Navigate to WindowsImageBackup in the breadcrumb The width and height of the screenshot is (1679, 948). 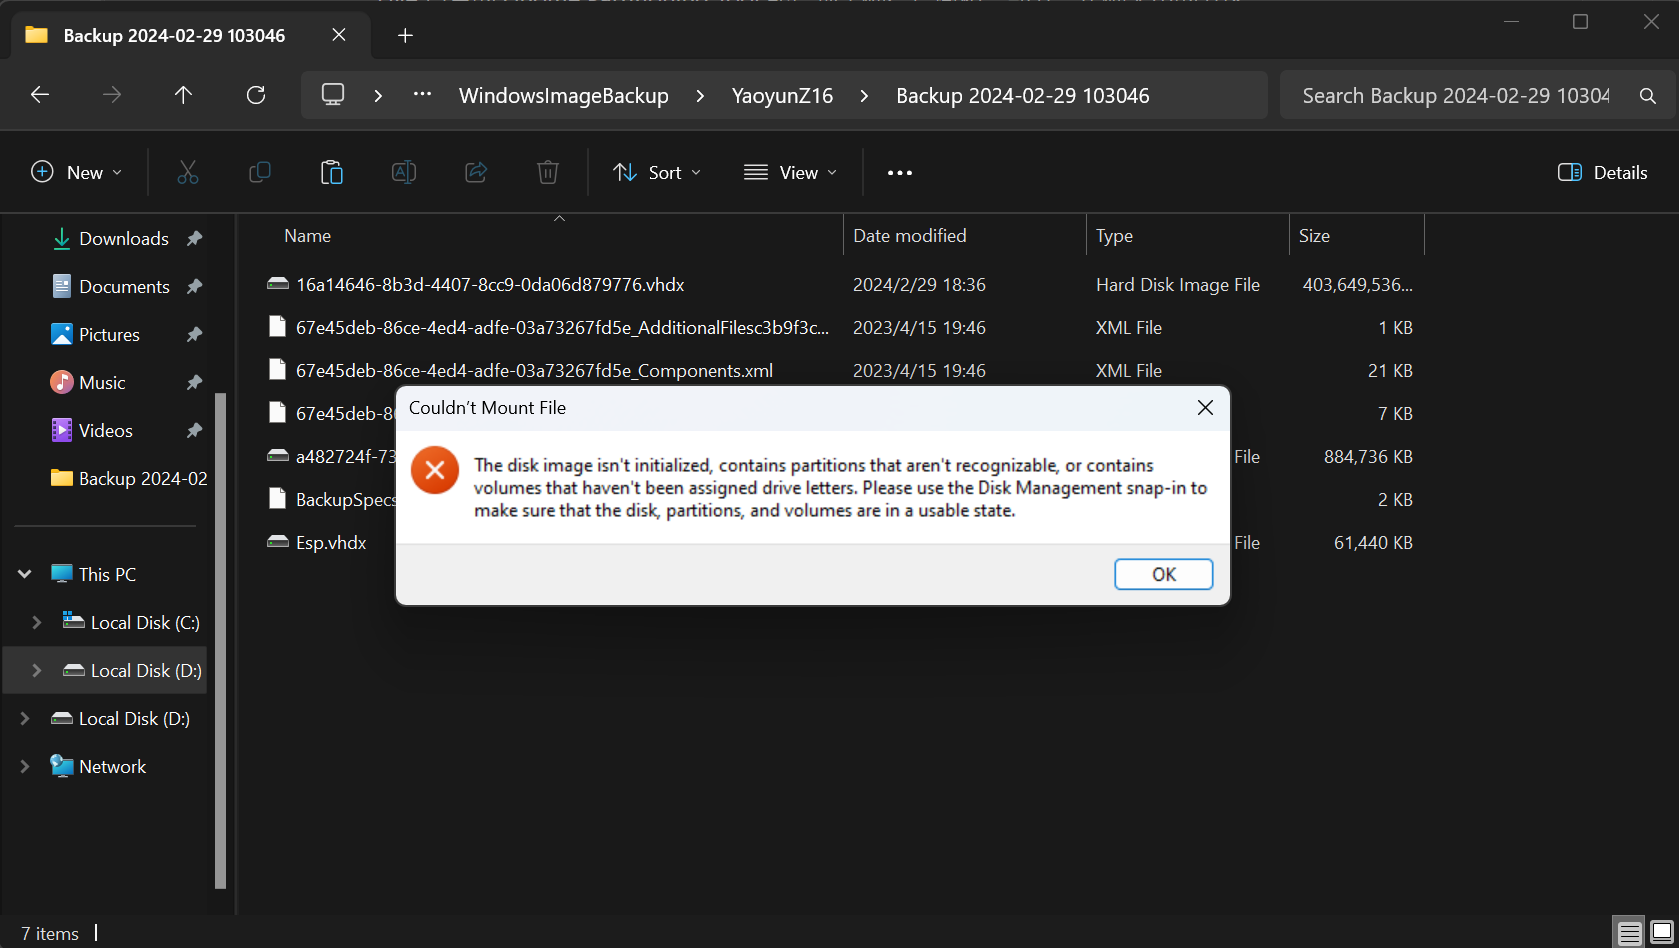[x=563, y=95]
